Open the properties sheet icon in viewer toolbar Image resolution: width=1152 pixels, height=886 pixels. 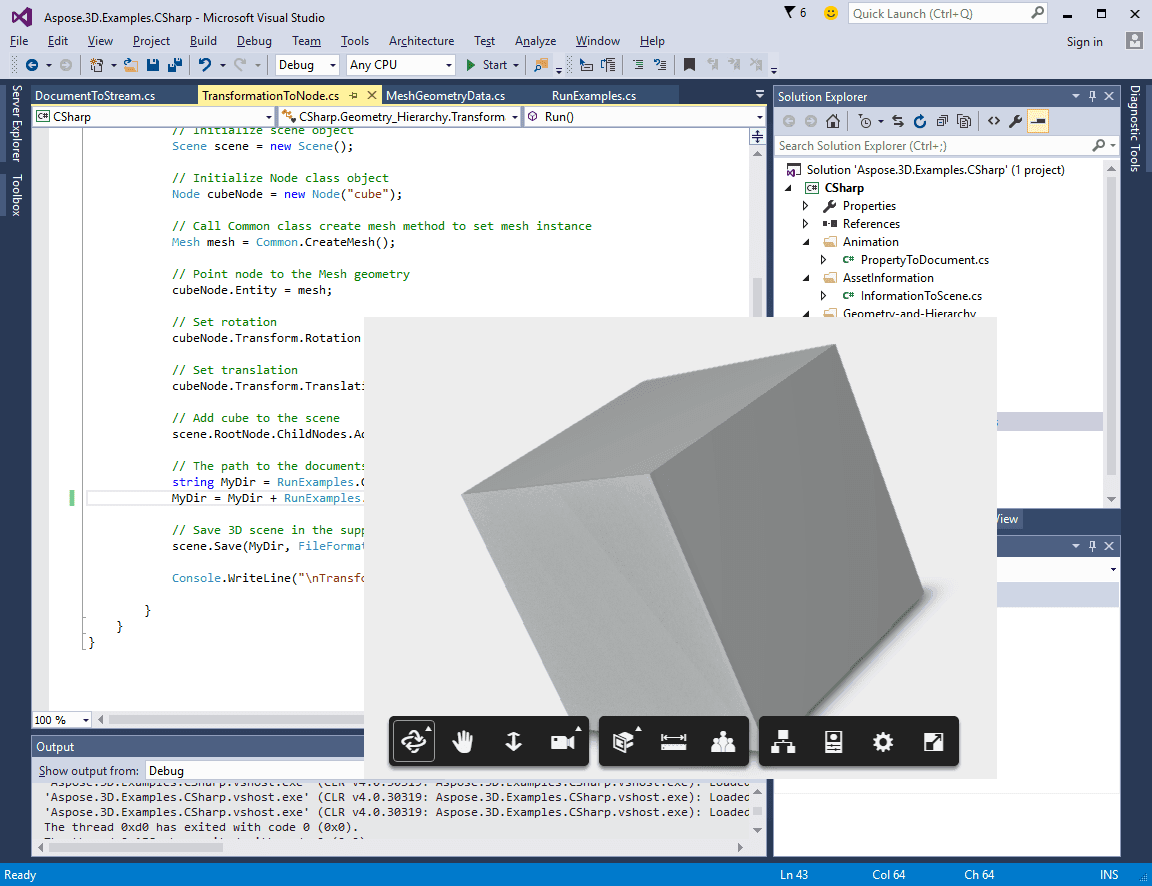pyautogui.click(x=833, y=742)
